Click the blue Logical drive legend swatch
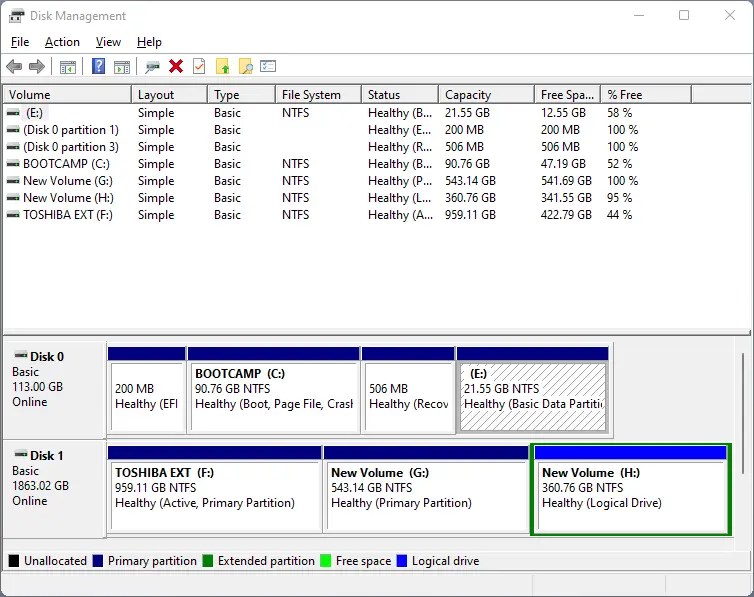Viewport: 754px width, 597px height. coord(402,561)
